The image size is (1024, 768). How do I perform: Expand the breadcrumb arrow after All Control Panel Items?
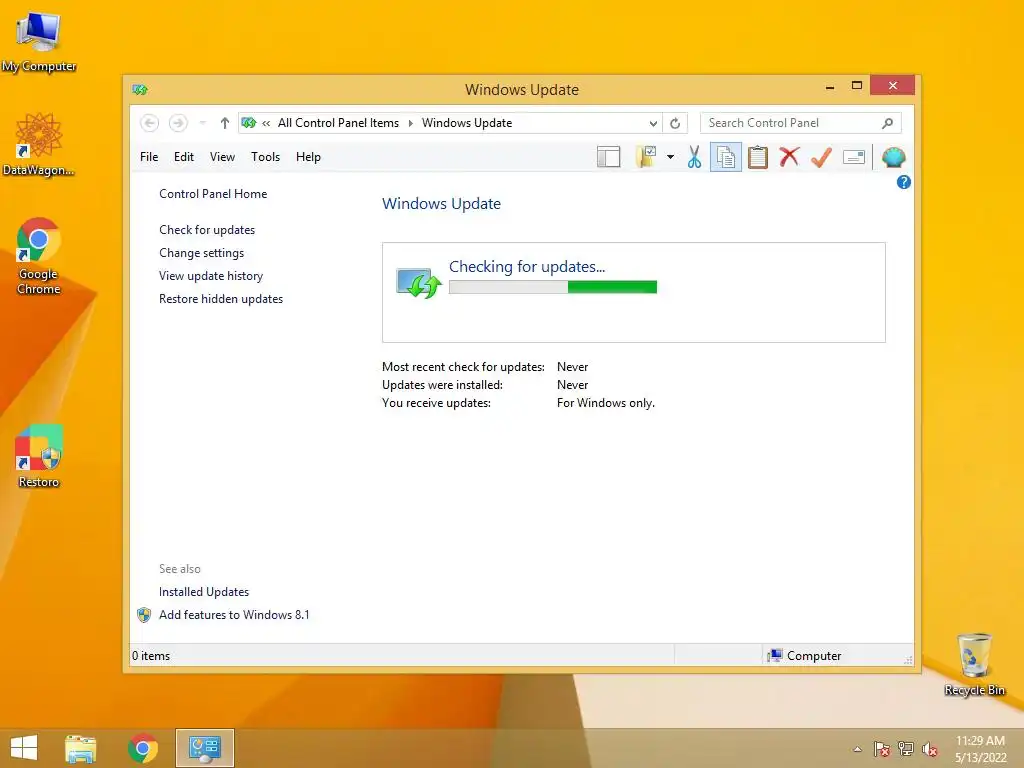tap(411, 123)
